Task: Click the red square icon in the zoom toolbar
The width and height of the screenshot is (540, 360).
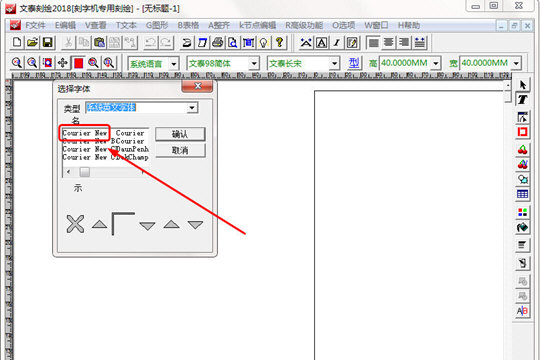Action: pos(79,63)
